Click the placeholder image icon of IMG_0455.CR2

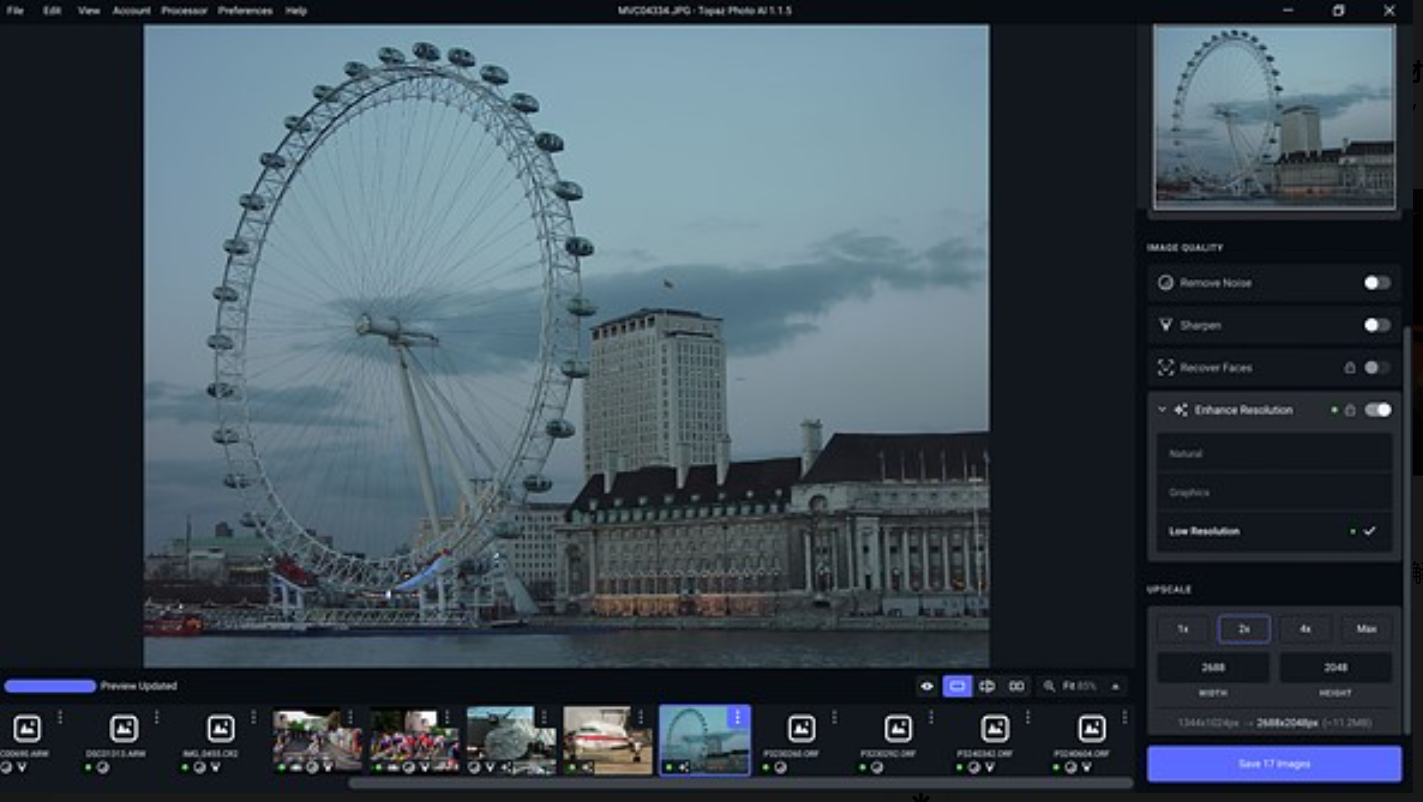221,728
